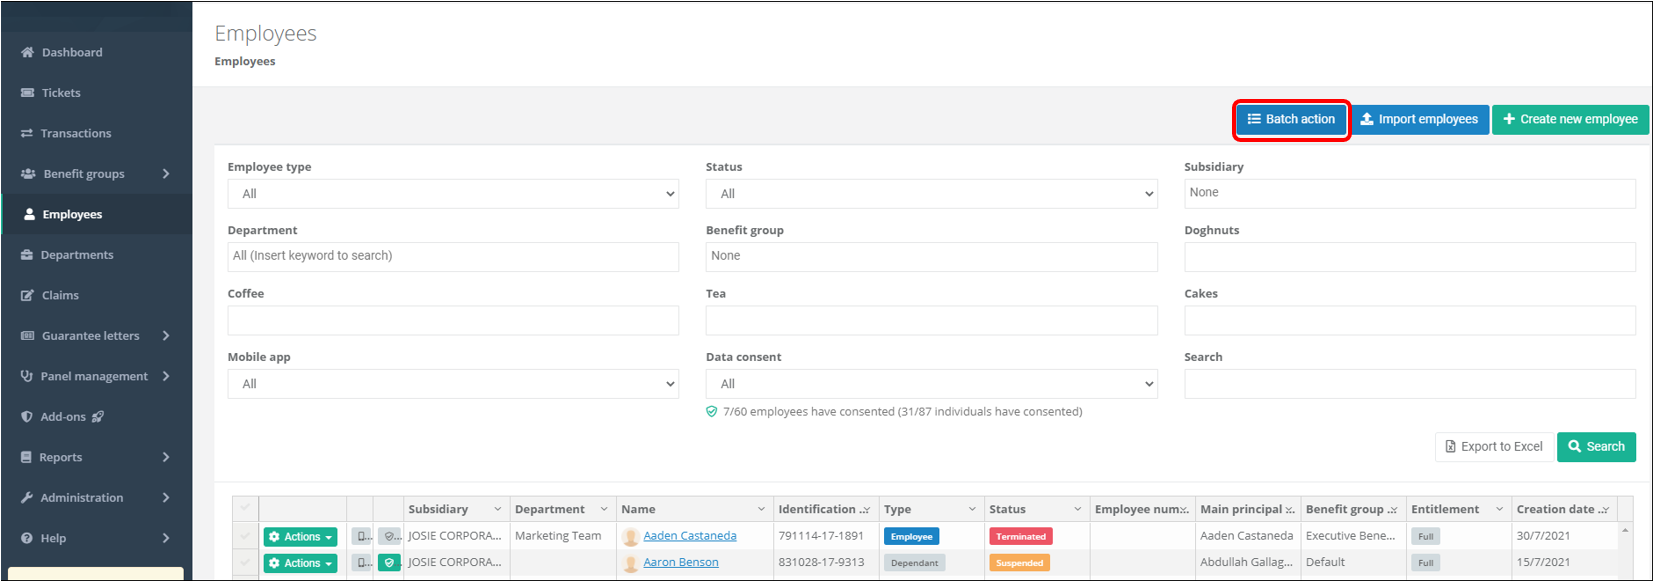Click the Departments briefcase icon
This screenshot has width=1654, height=582.
pos(27,255)
